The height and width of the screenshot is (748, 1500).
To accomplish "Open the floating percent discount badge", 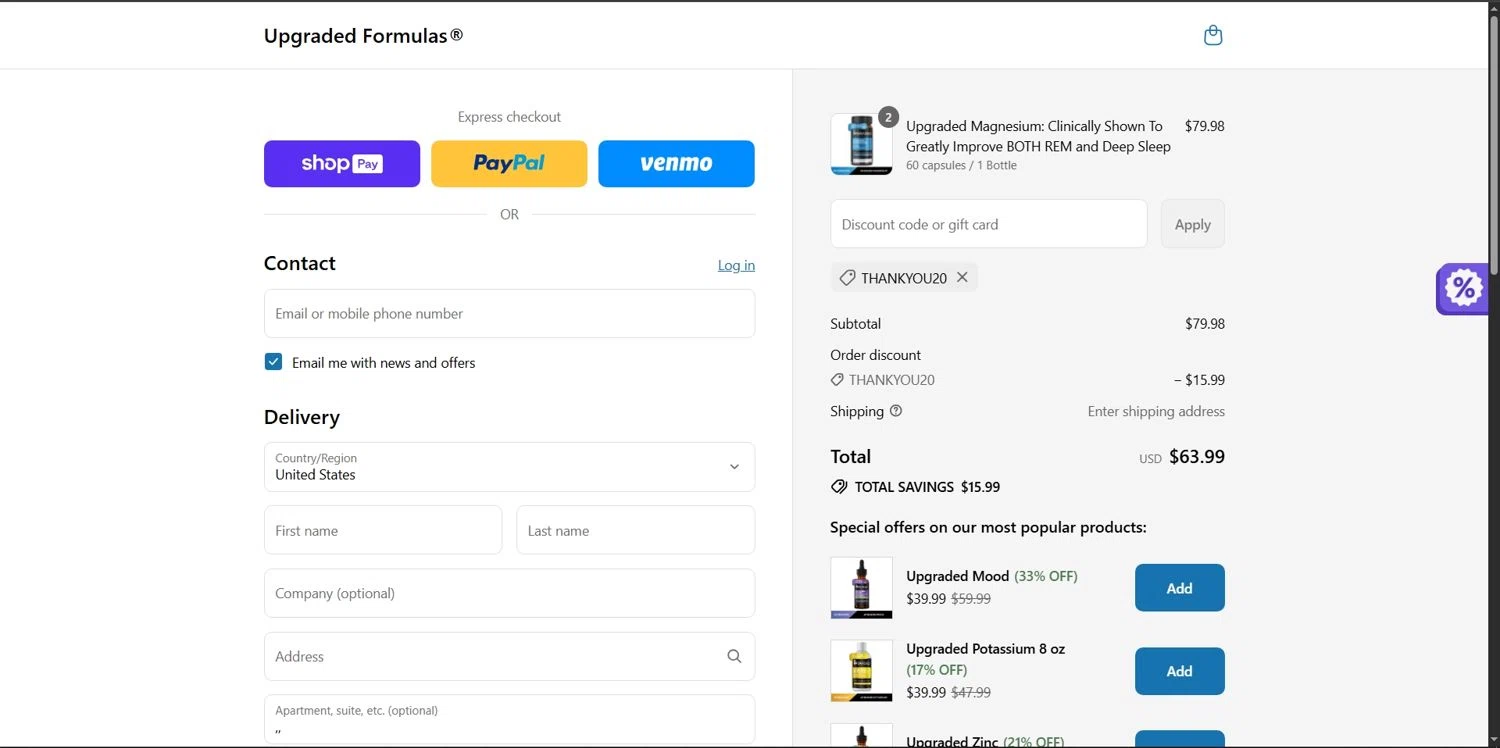I will (1463, 289).
